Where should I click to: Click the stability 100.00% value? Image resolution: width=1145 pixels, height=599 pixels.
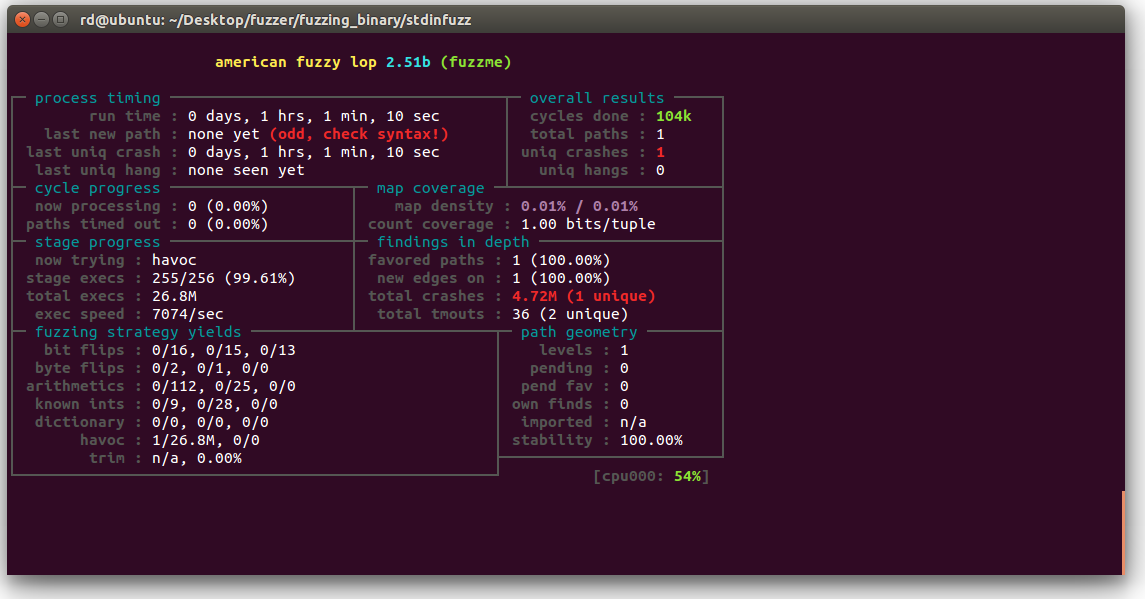point(651,440)
